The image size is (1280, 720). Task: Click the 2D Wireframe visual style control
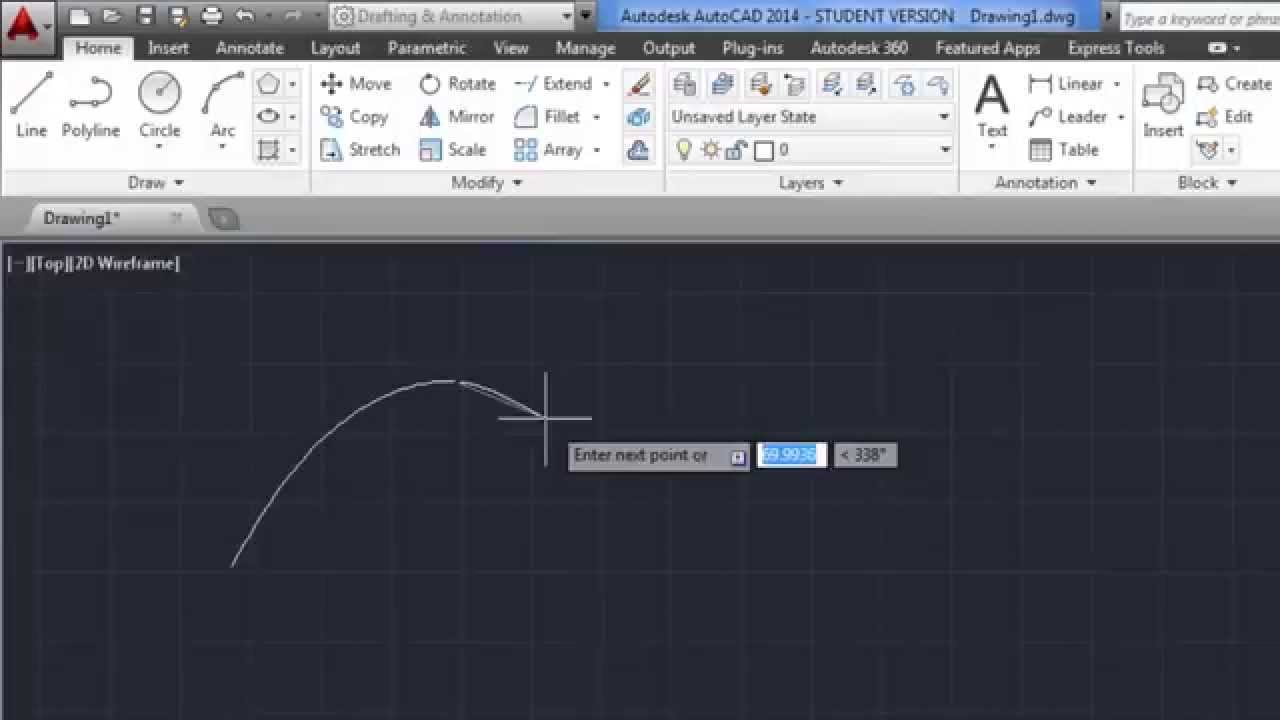pyautogui.click(x=124, y=264)
